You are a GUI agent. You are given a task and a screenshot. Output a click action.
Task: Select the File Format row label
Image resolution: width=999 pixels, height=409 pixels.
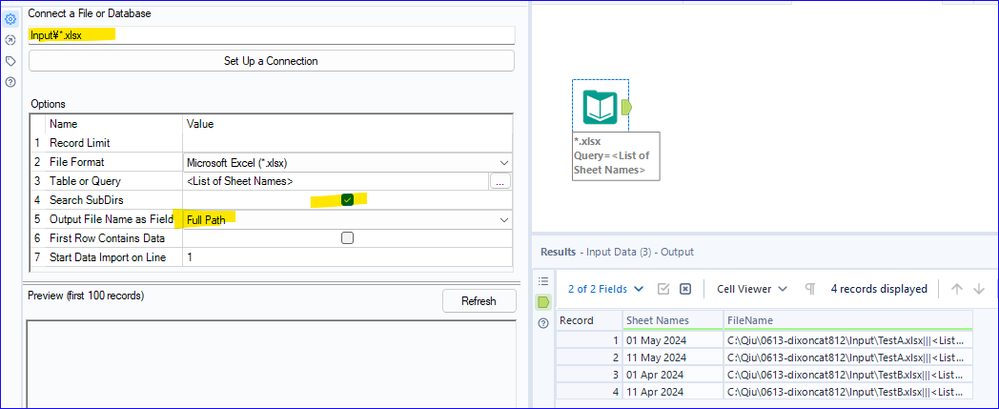pos(76,162)
